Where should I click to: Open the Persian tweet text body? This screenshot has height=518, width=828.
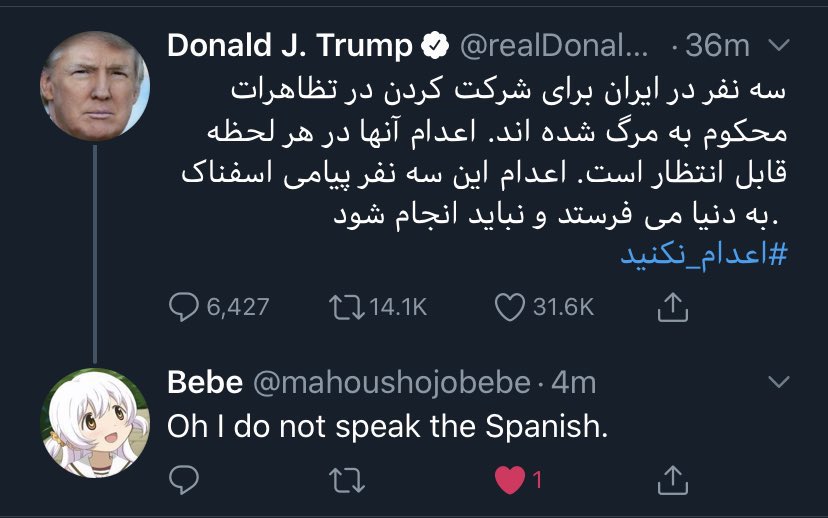pyautogui.click(x=483, y=153)
